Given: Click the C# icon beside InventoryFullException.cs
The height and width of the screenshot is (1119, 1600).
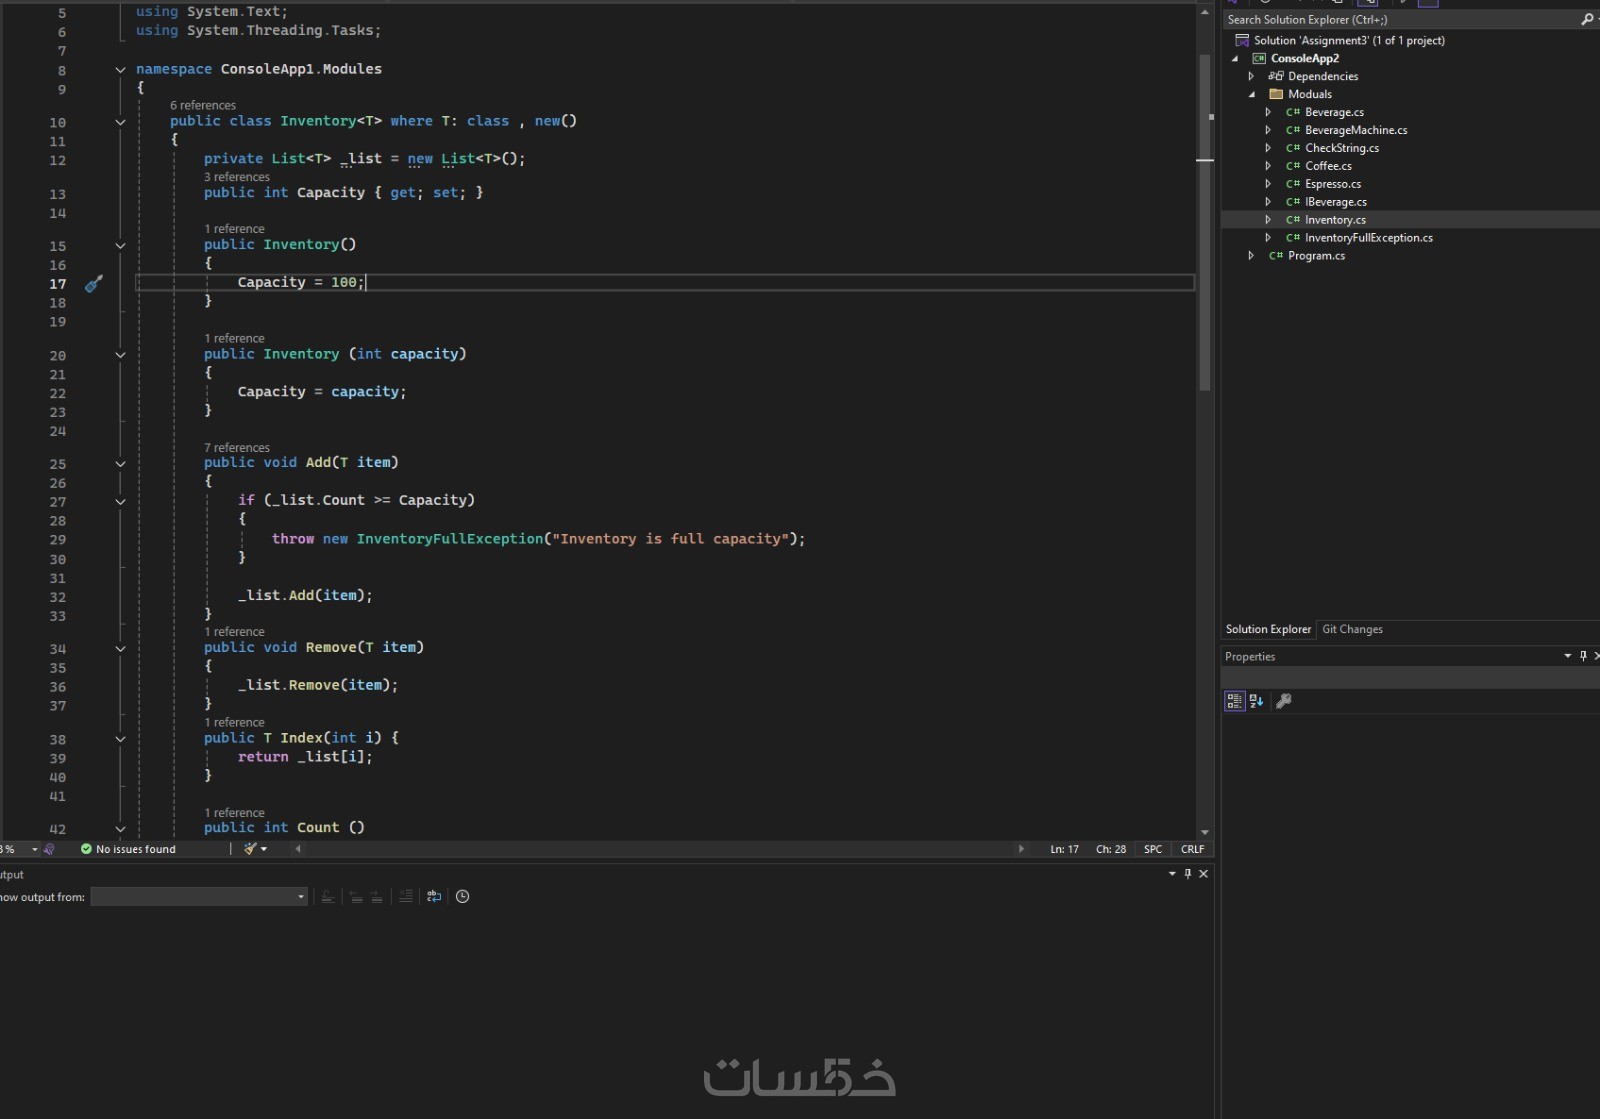Looking at the screenshot, I should pos(1293,238).
